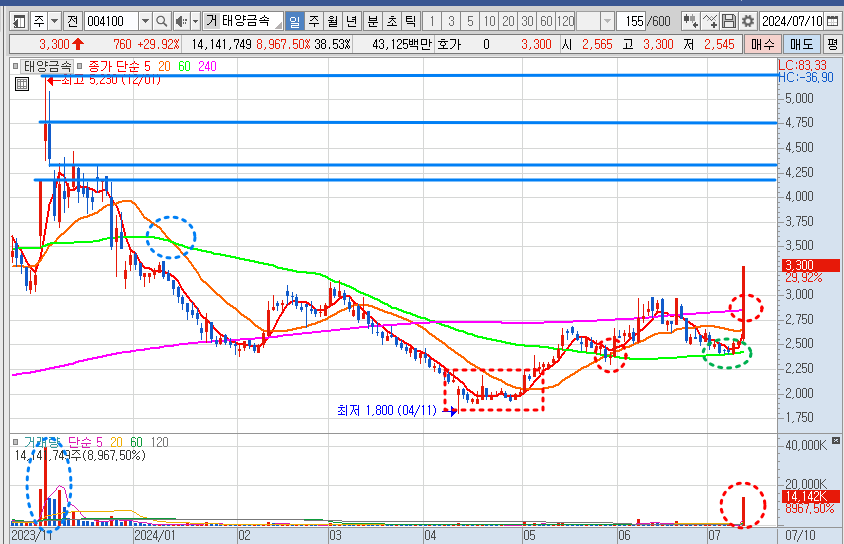Viewport: 844px width, 544px height.
Task: Expand the sound options dropdown arrow
Action: tap(195, 22)
